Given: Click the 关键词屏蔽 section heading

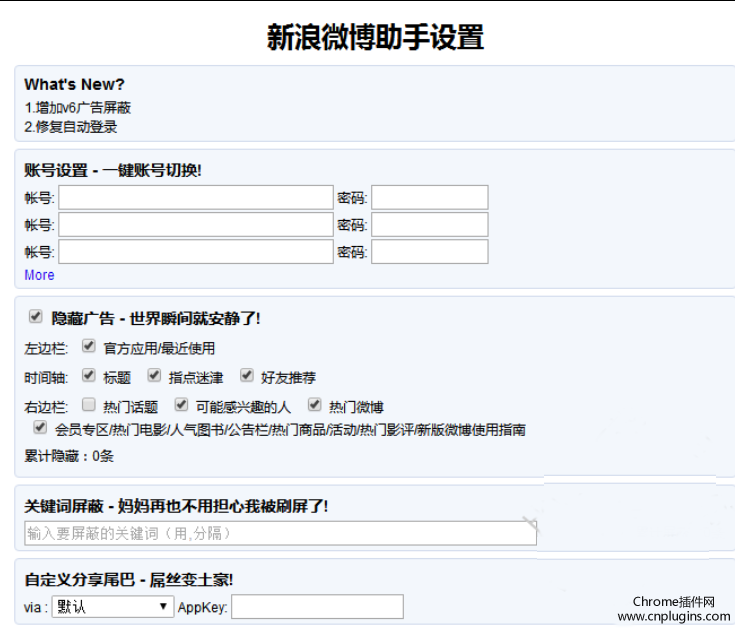Looking at the screenshot, I should click(176, 506).
